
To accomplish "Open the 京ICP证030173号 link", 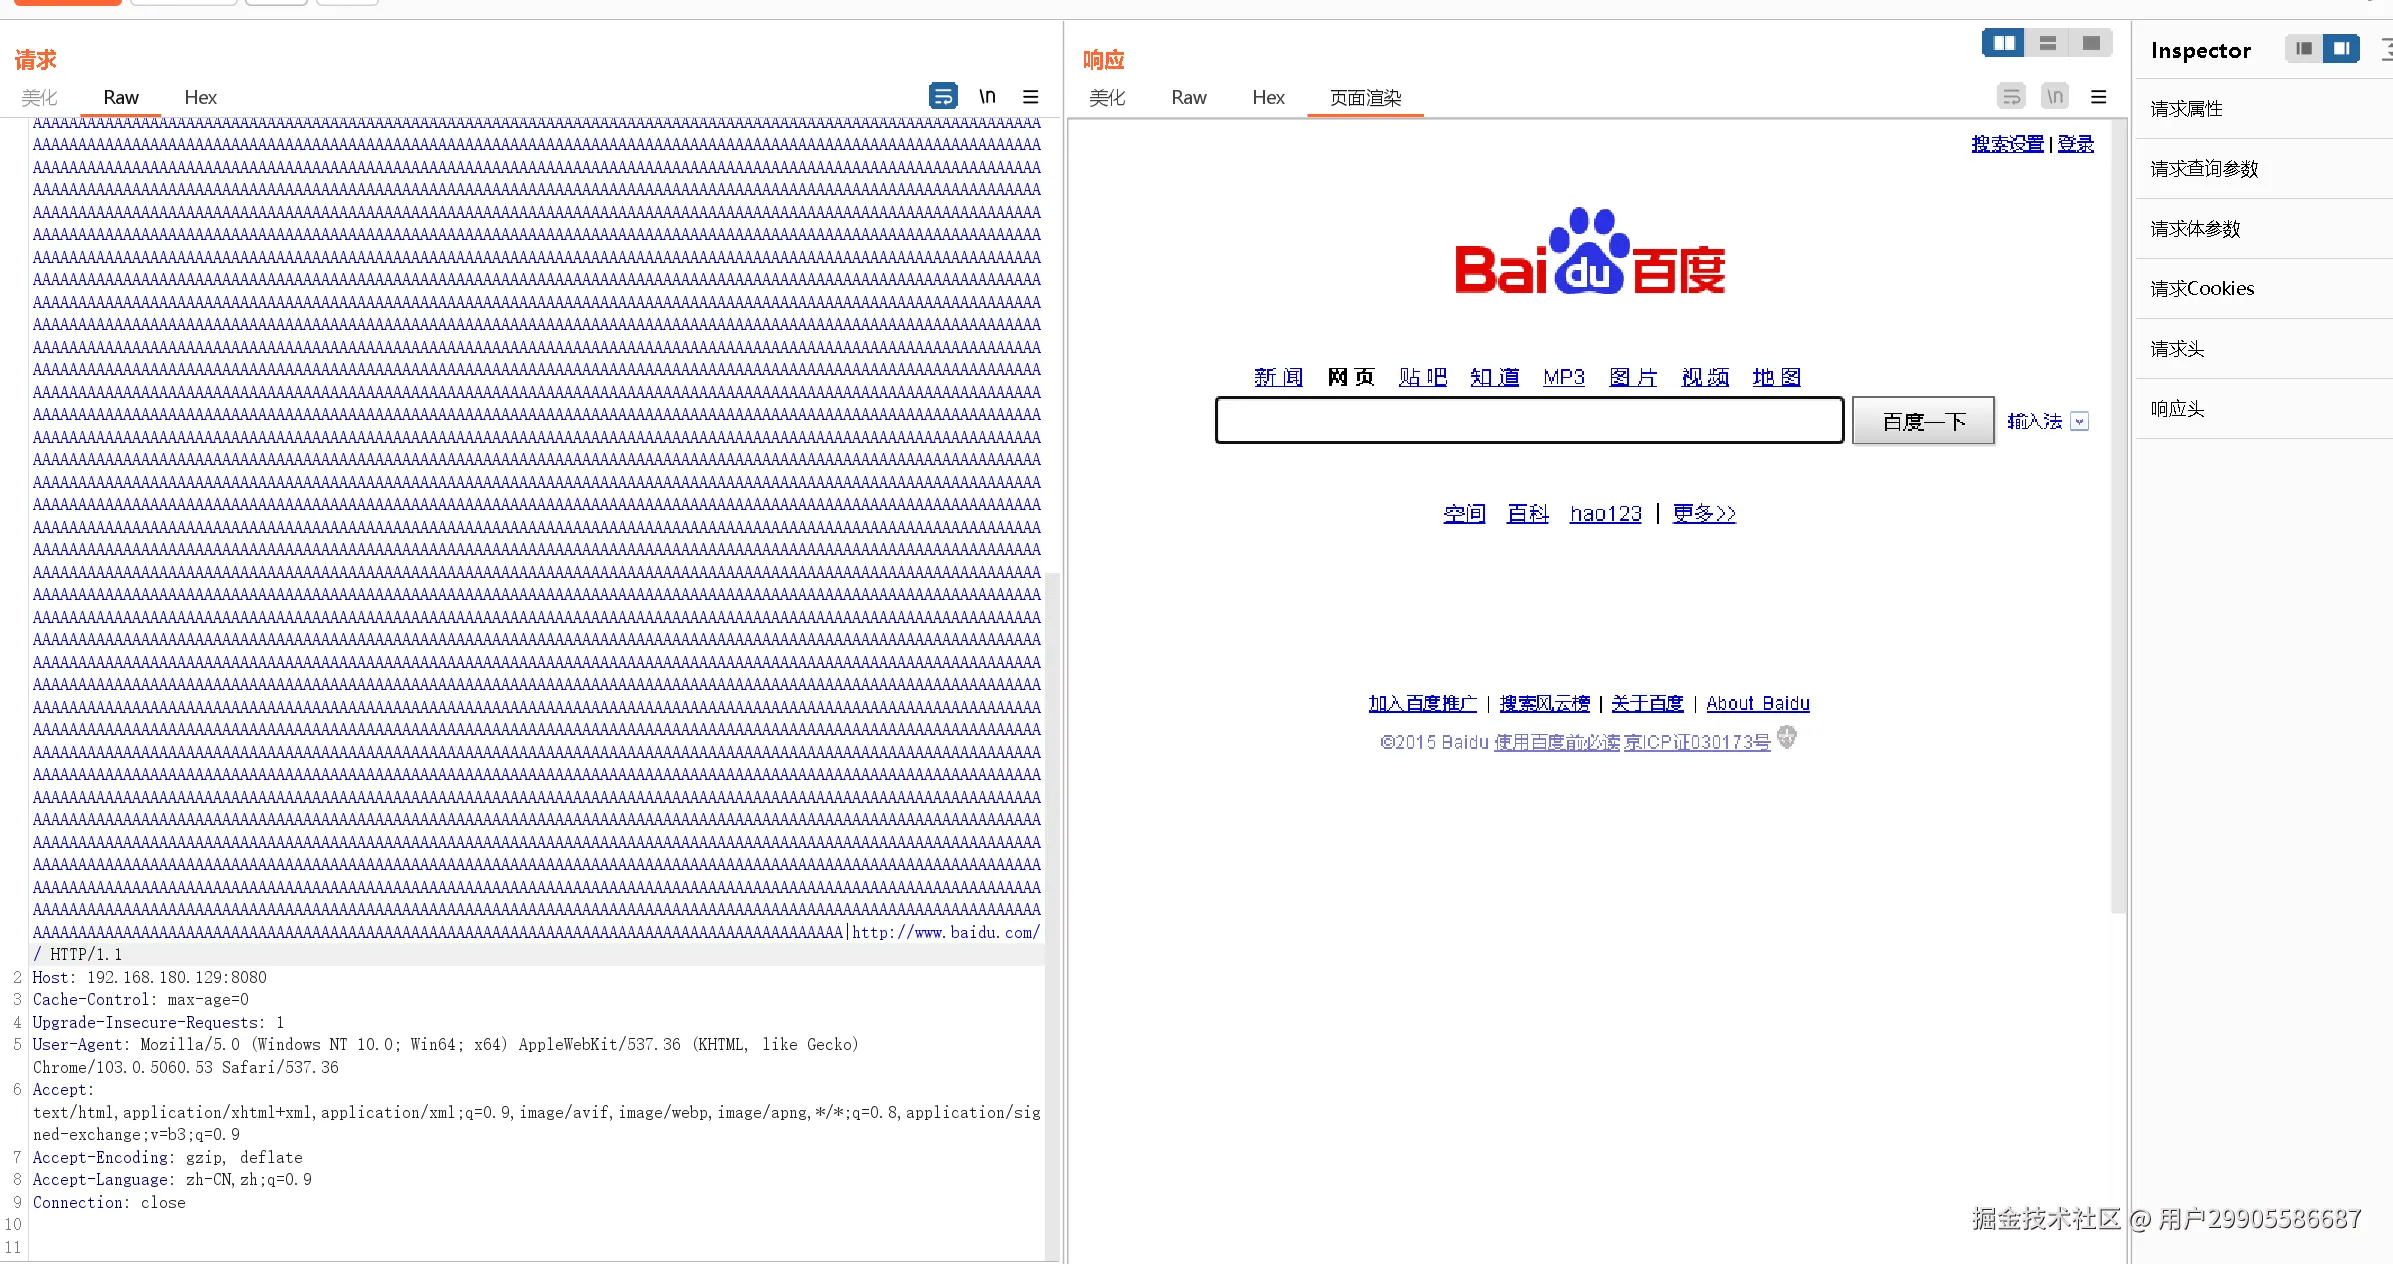I will tap(1697, 742).
